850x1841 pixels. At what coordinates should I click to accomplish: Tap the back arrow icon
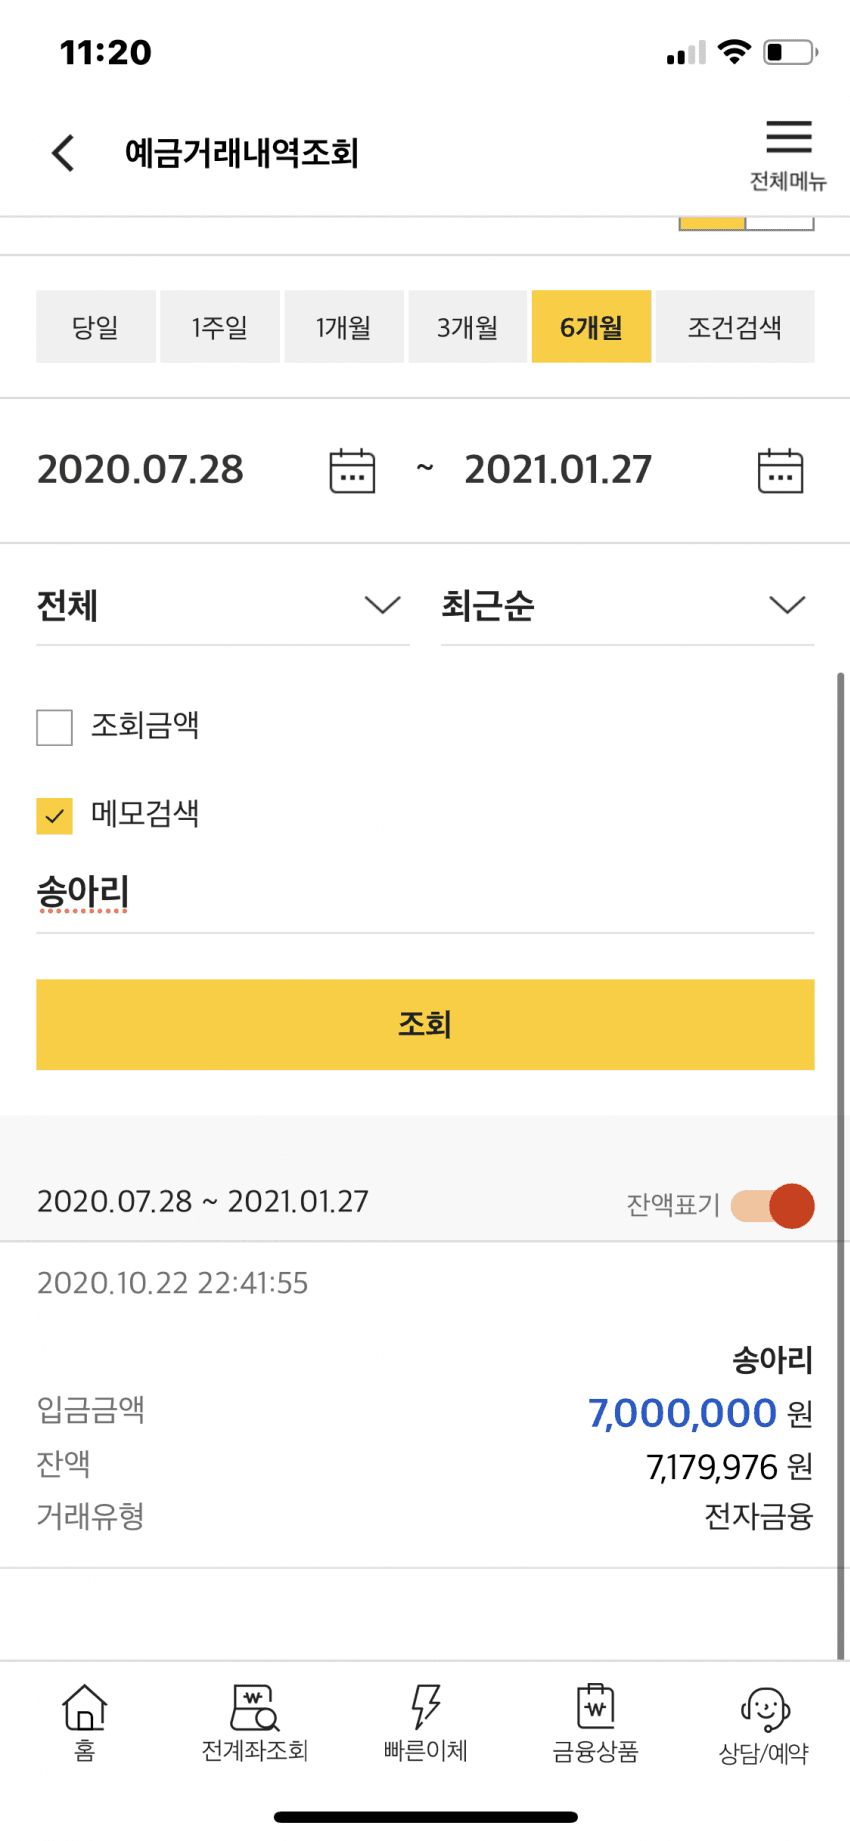click(63, 153)
